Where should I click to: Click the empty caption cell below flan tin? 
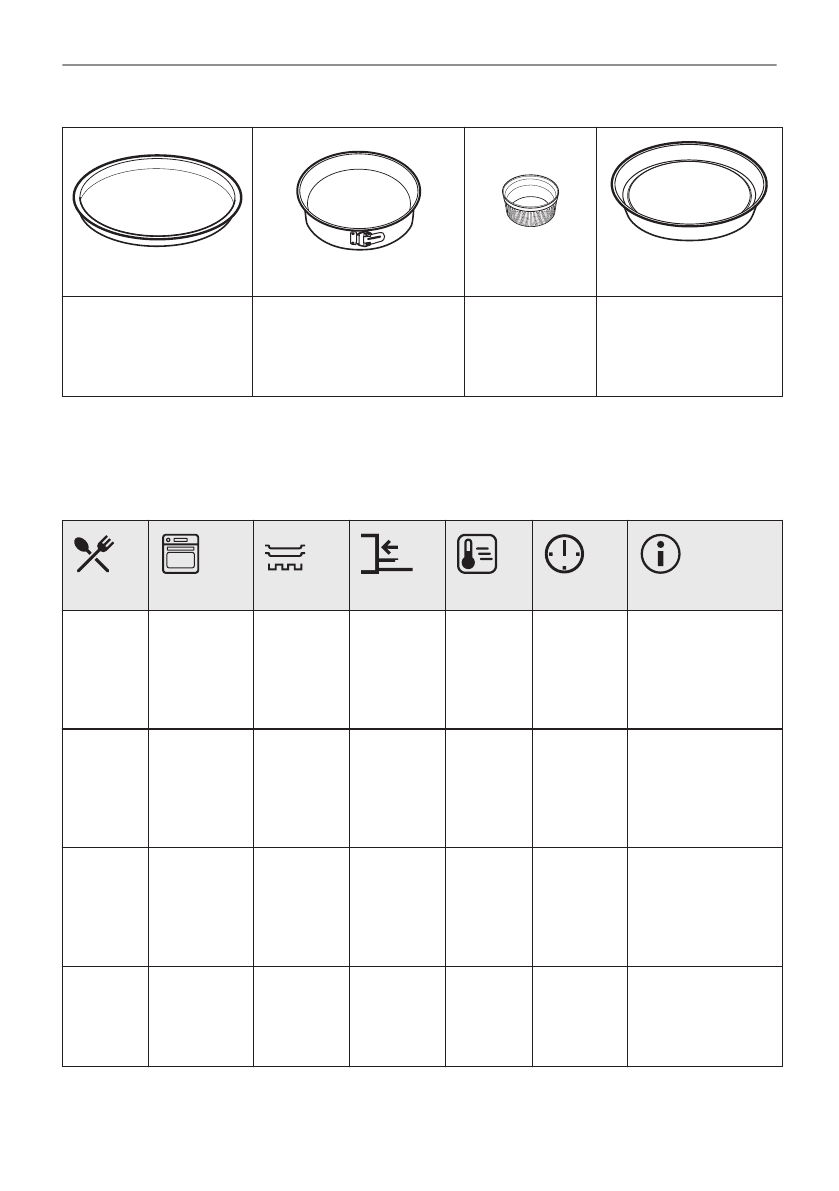pos(689,346)
